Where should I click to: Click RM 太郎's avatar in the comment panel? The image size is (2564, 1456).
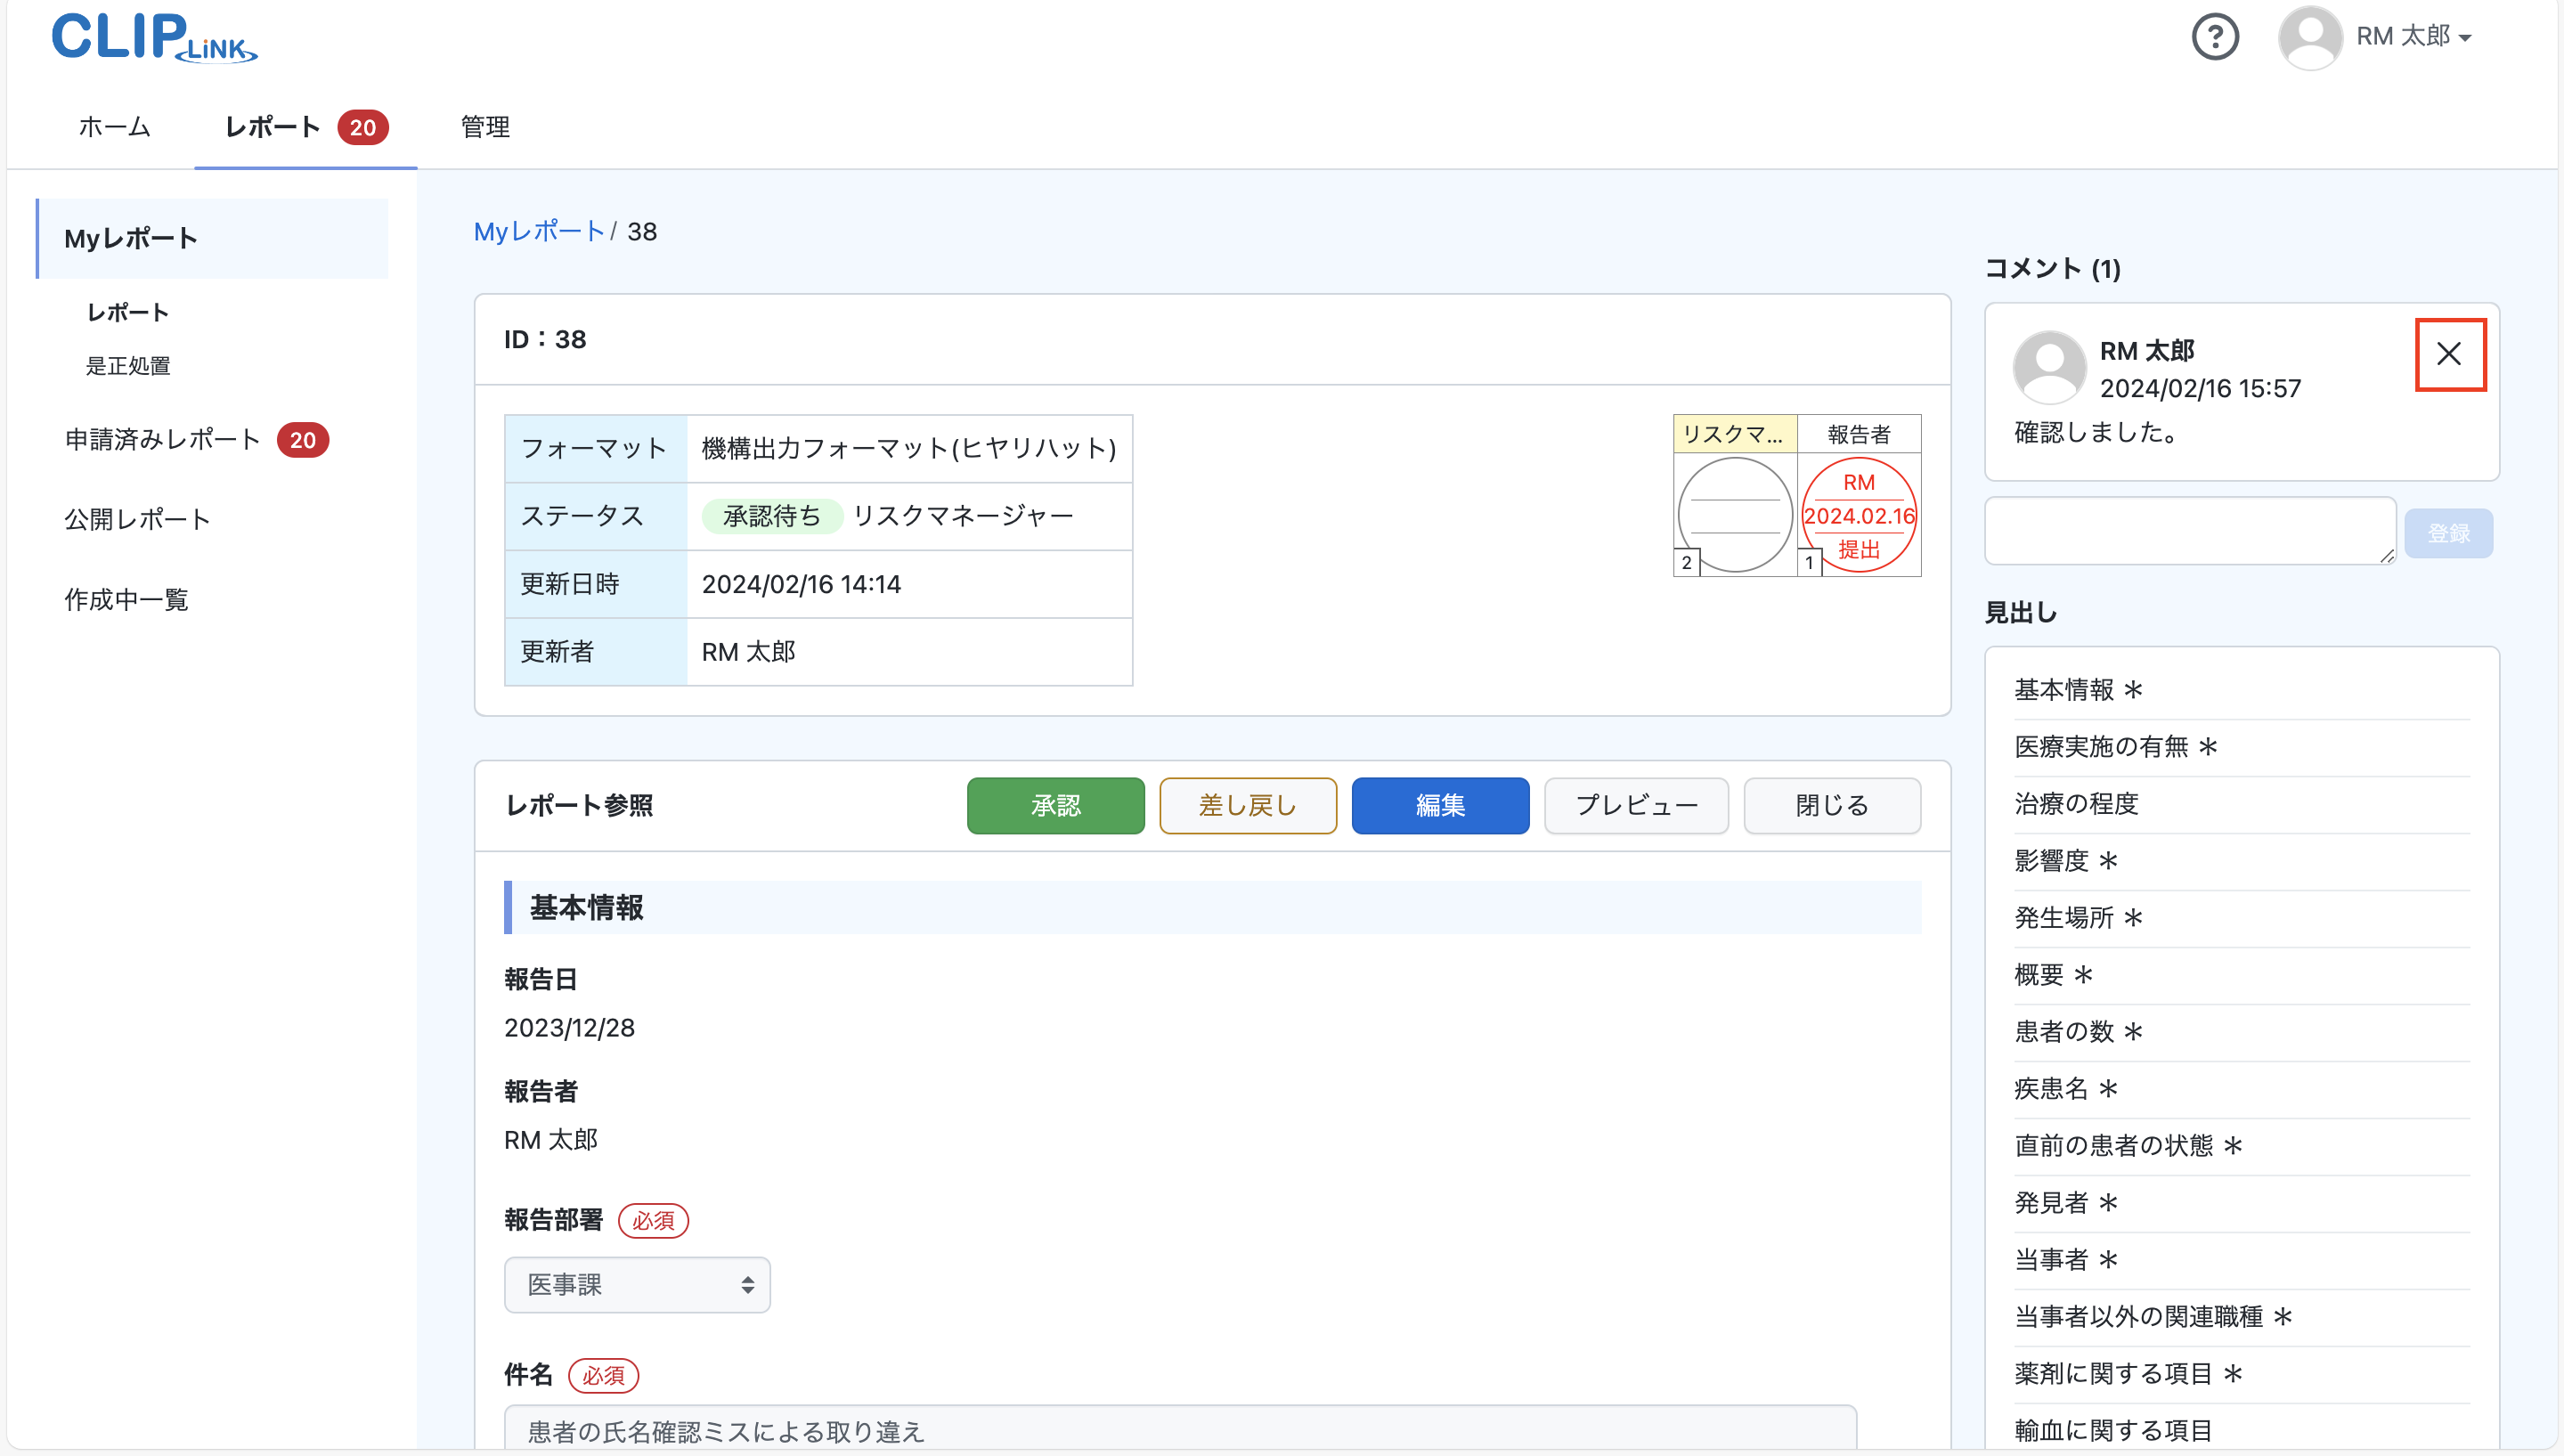2048,368
